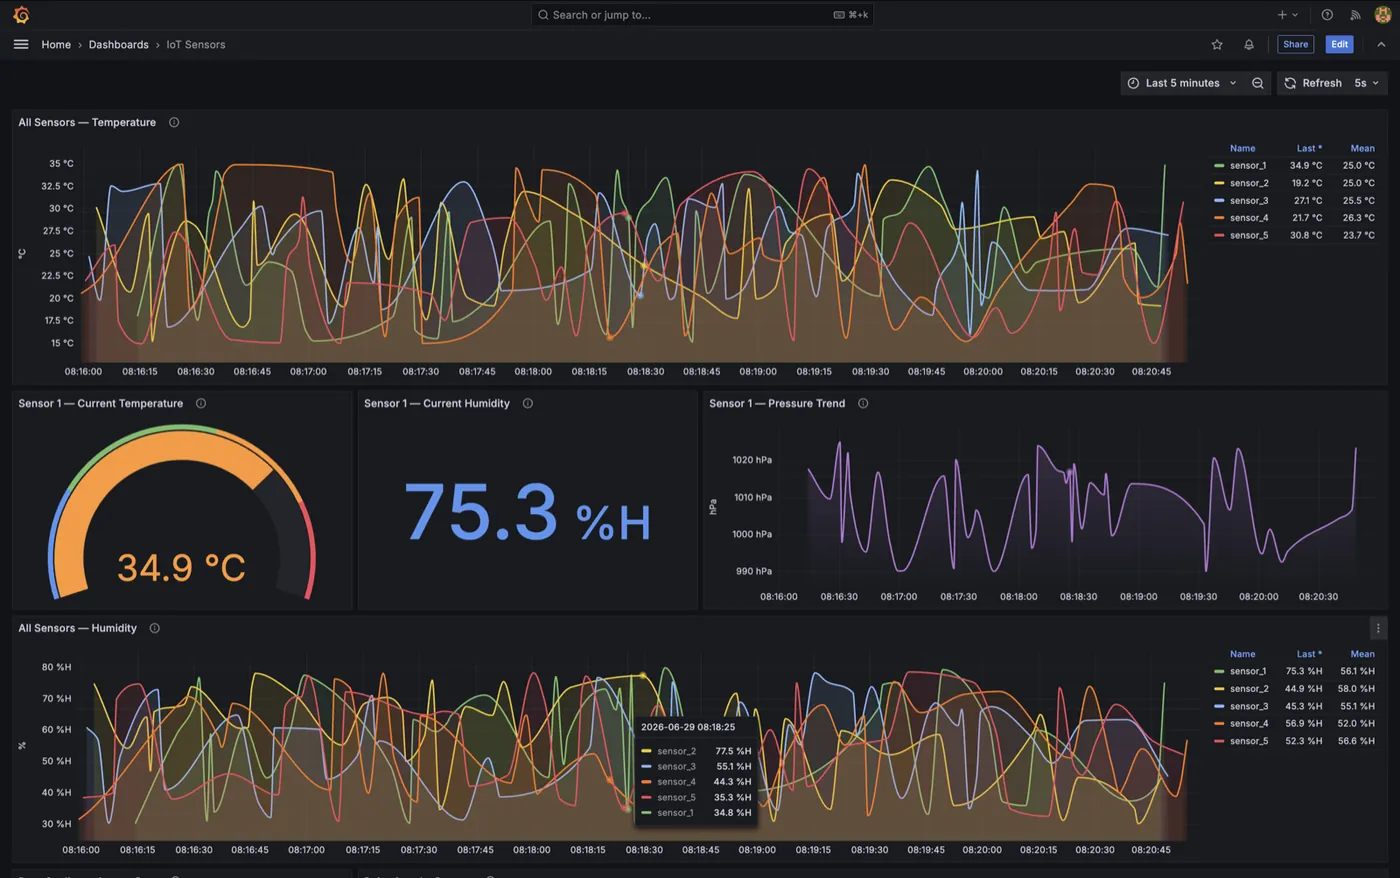
Task: Open the Humidity panel three-dot menu
Action: 1378,628
